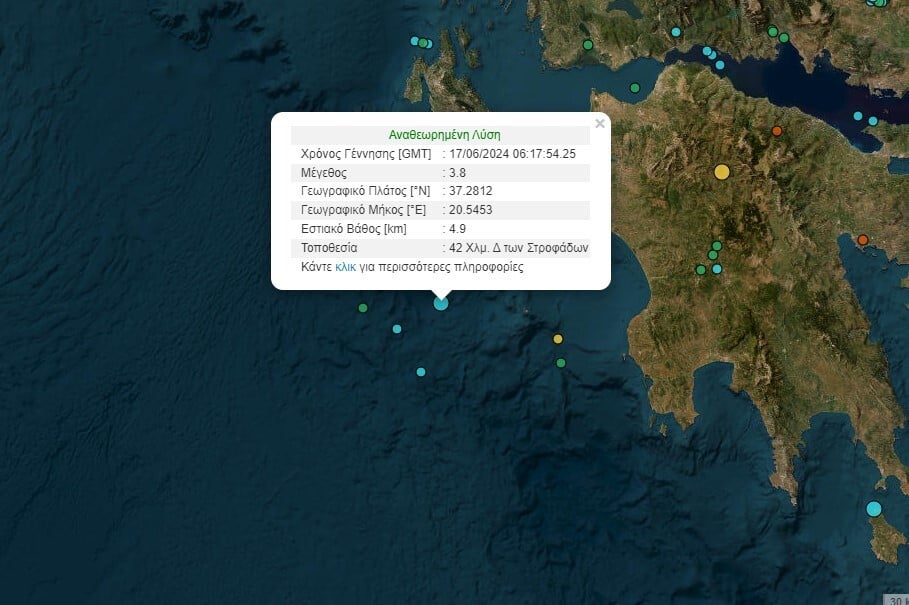Select the green marker on the mainland above popup's right edge

(588, 45)
